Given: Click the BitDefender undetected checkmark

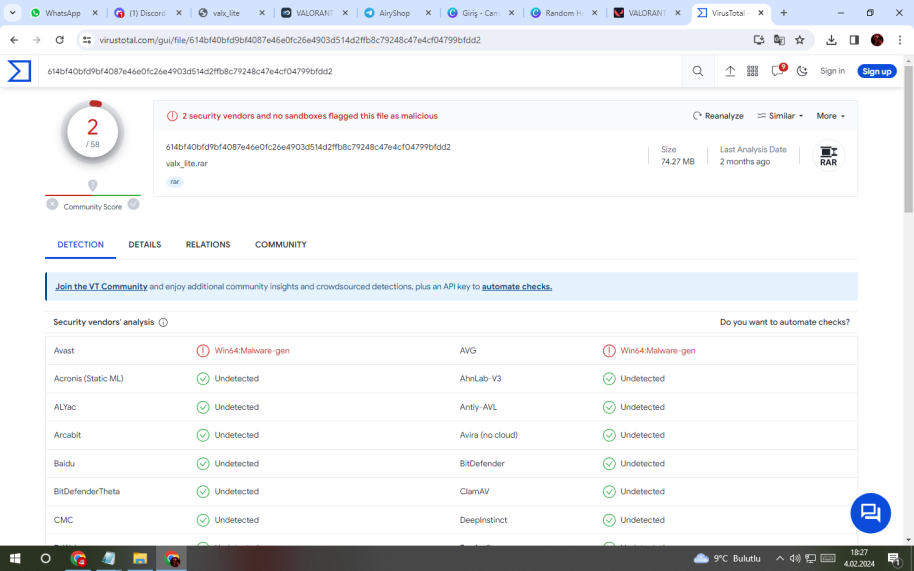Looking at the screenshot, I should click(x=609, y=464).
